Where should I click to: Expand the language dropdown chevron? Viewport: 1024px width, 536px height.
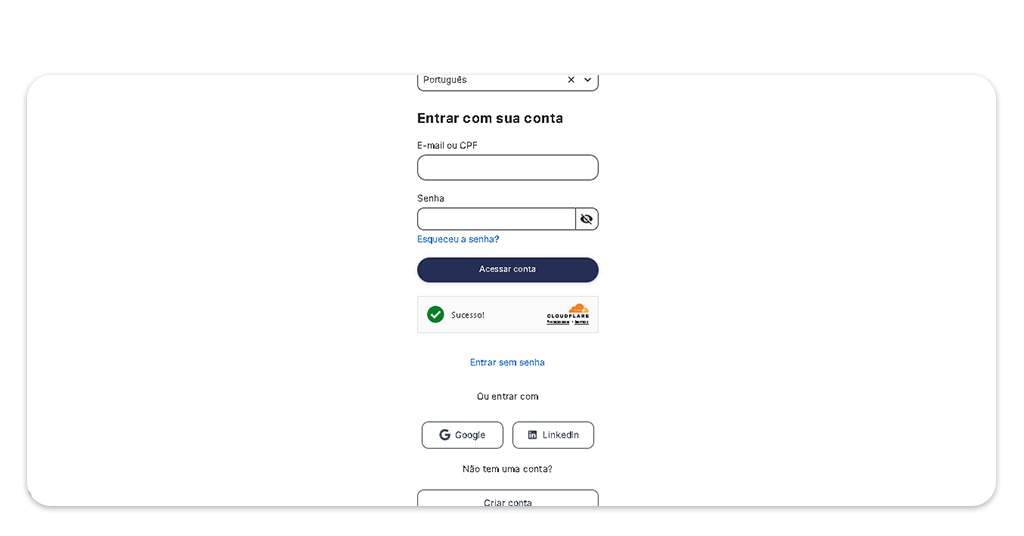(588, 80)
